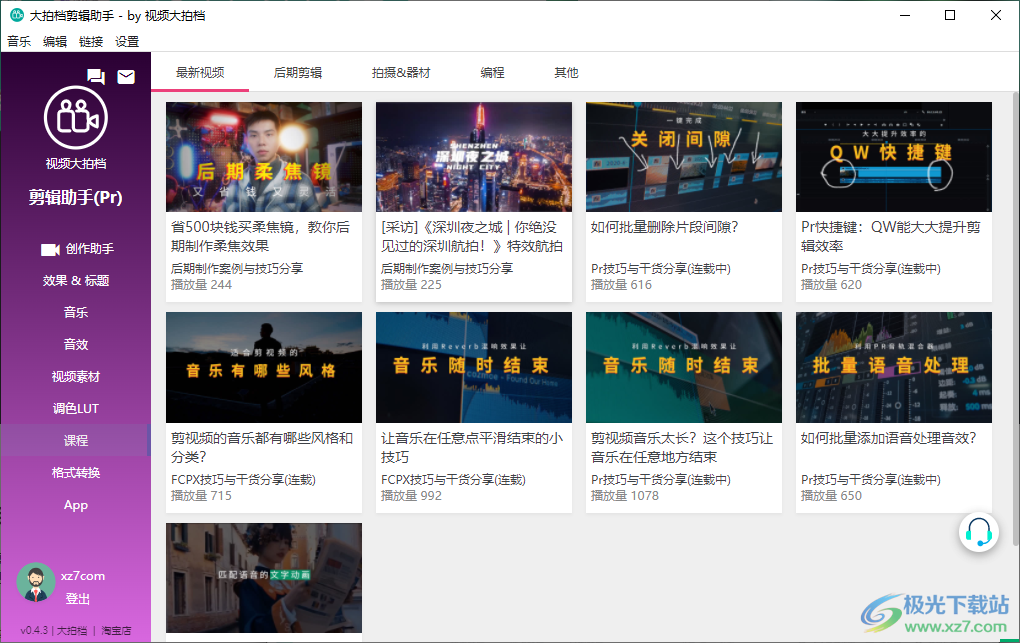1020x643 pixels.
Task: Click the xz7com username
Action: click(83, 576)
